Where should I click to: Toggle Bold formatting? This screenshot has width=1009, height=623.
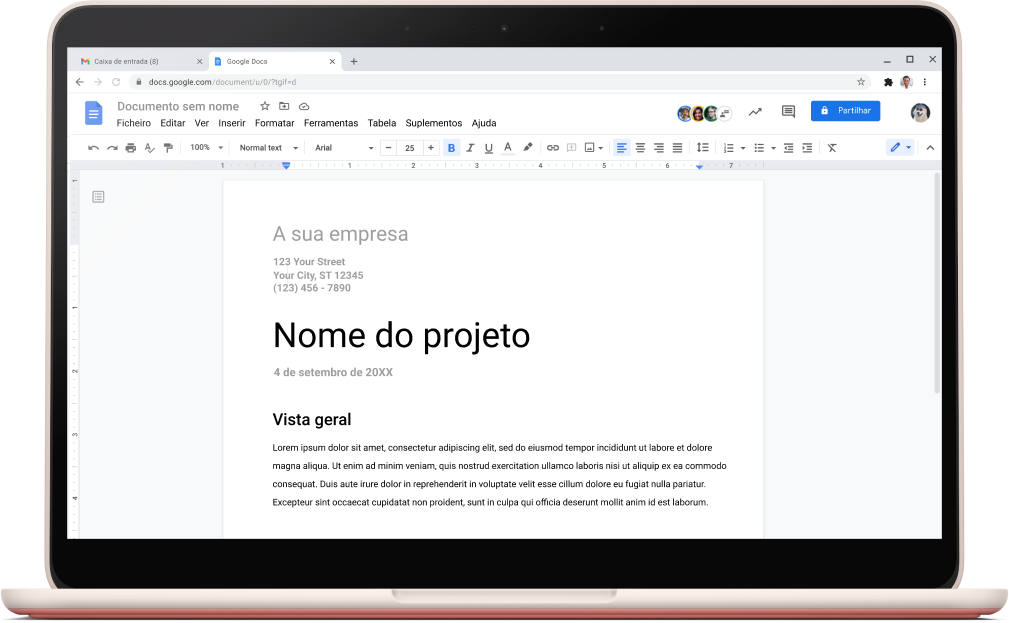click(x=451, y=148)
